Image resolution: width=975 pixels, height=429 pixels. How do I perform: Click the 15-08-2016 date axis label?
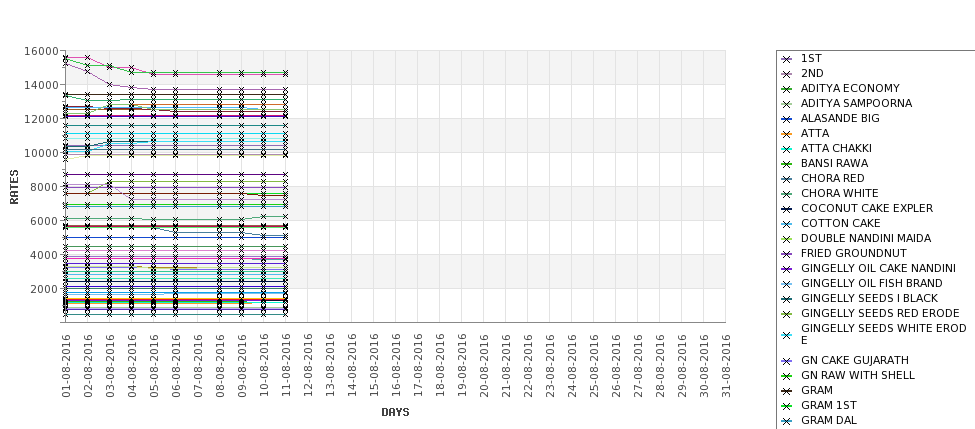[374, 366]
